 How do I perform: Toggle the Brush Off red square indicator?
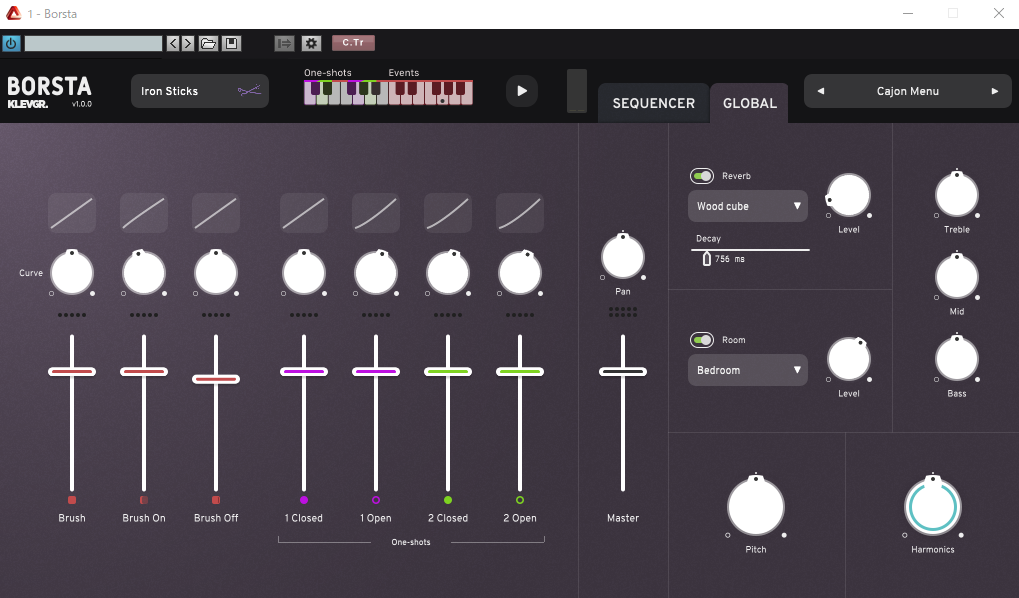pyautogui.click(x=216, y=500)
